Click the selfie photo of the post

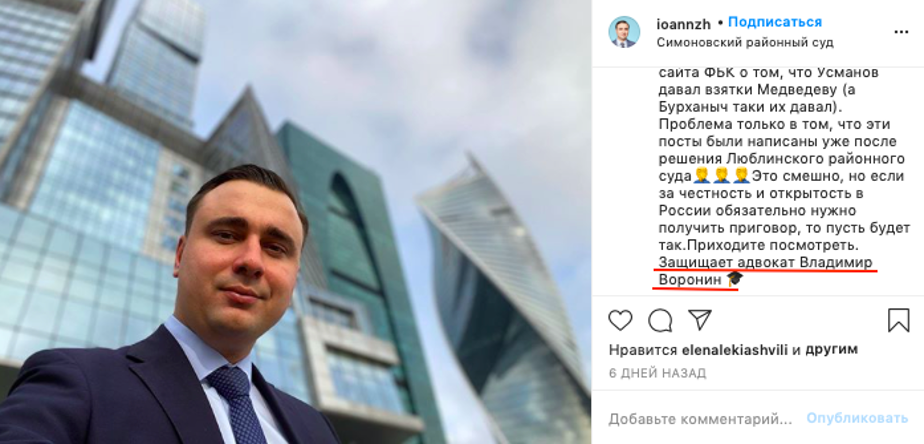pos(295,222)
